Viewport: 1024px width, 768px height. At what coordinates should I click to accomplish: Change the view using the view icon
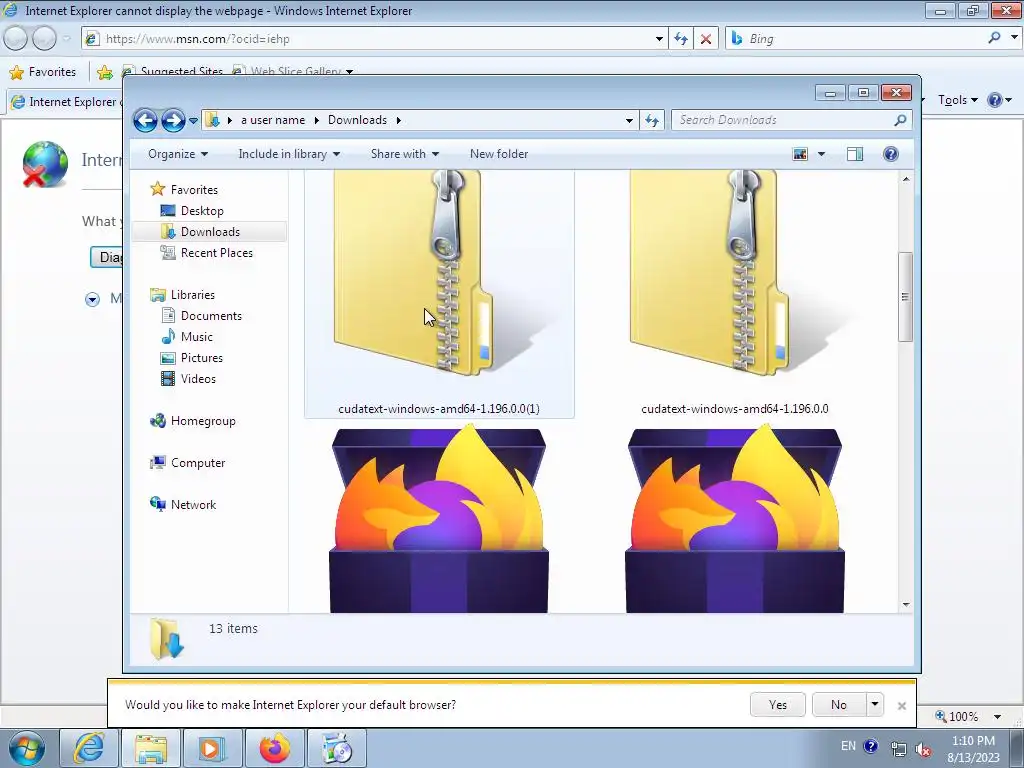[800, 154]
